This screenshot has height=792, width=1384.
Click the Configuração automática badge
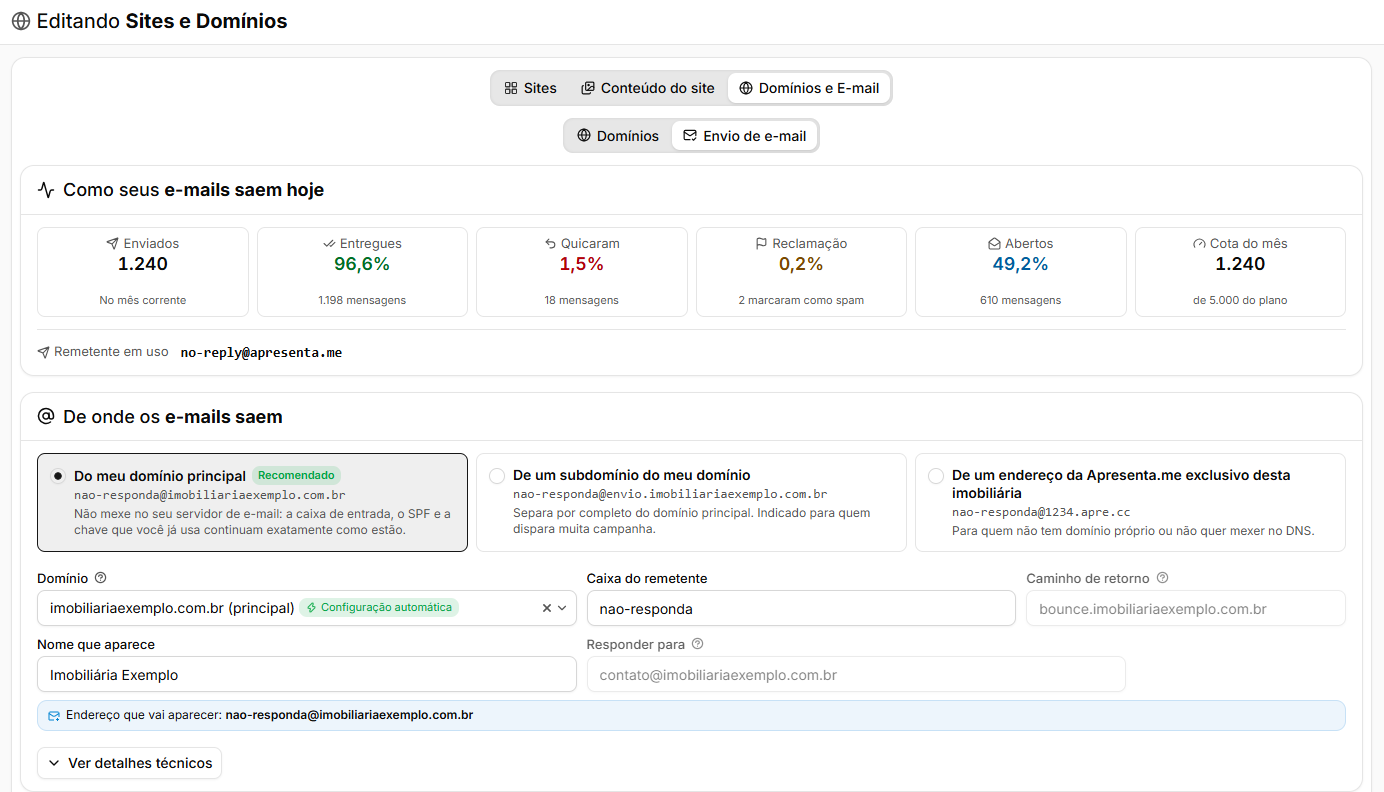click(x=379, y=607)
